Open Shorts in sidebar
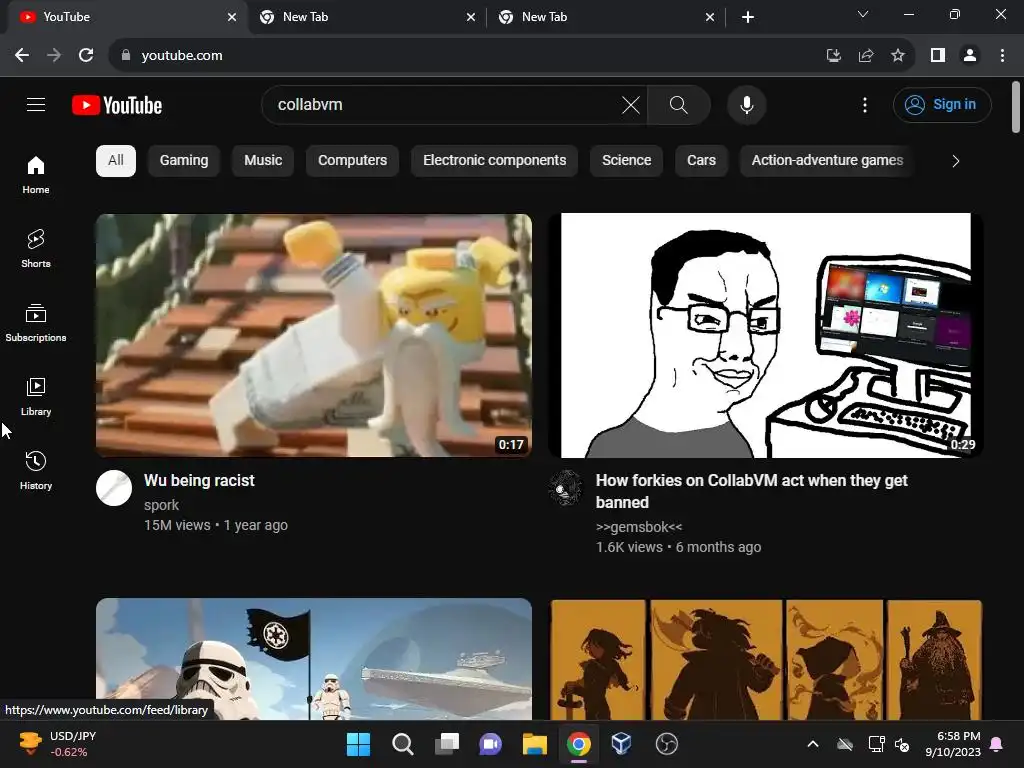The height and width of the screenshot is (768, 1024). click(36, 249)
